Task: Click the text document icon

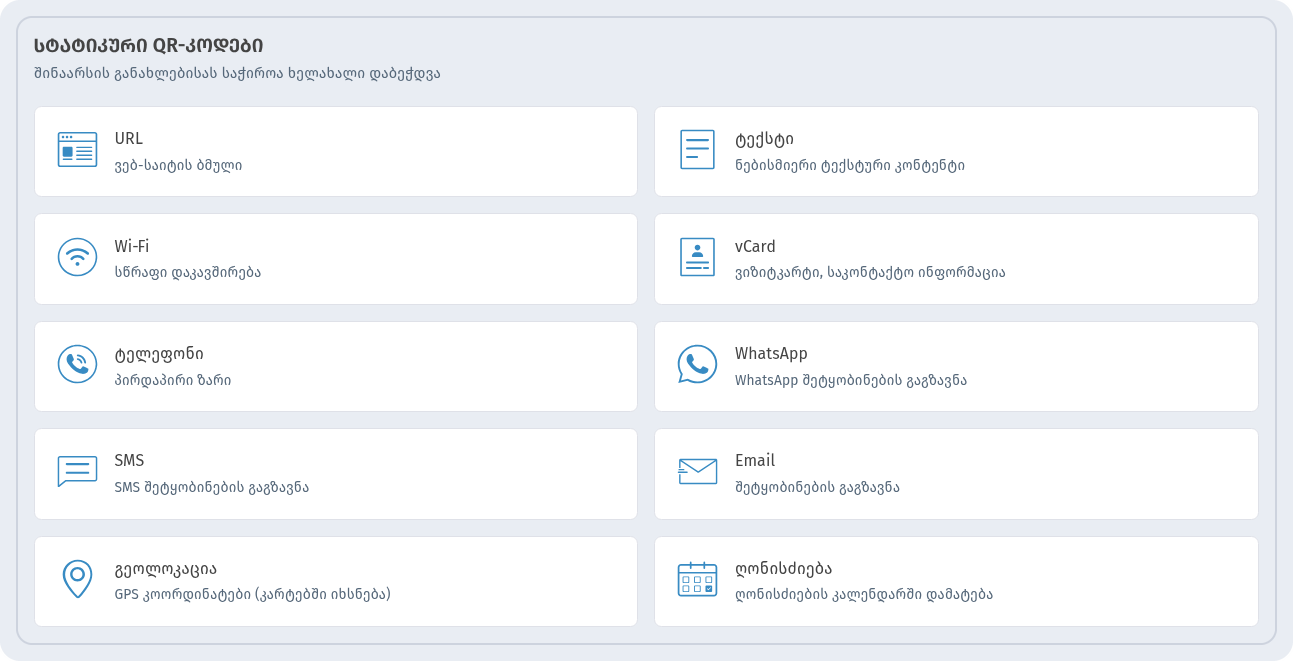Action: coord(697,149)
